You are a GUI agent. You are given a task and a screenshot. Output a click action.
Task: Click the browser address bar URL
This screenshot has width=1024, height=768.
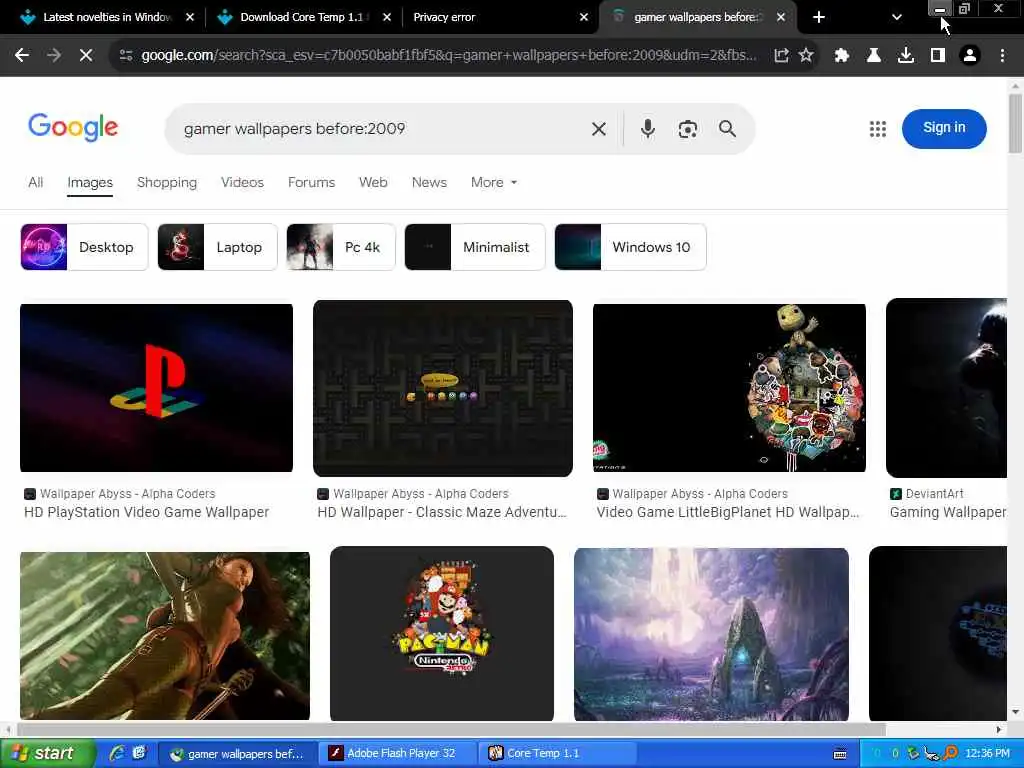[449, 56]
